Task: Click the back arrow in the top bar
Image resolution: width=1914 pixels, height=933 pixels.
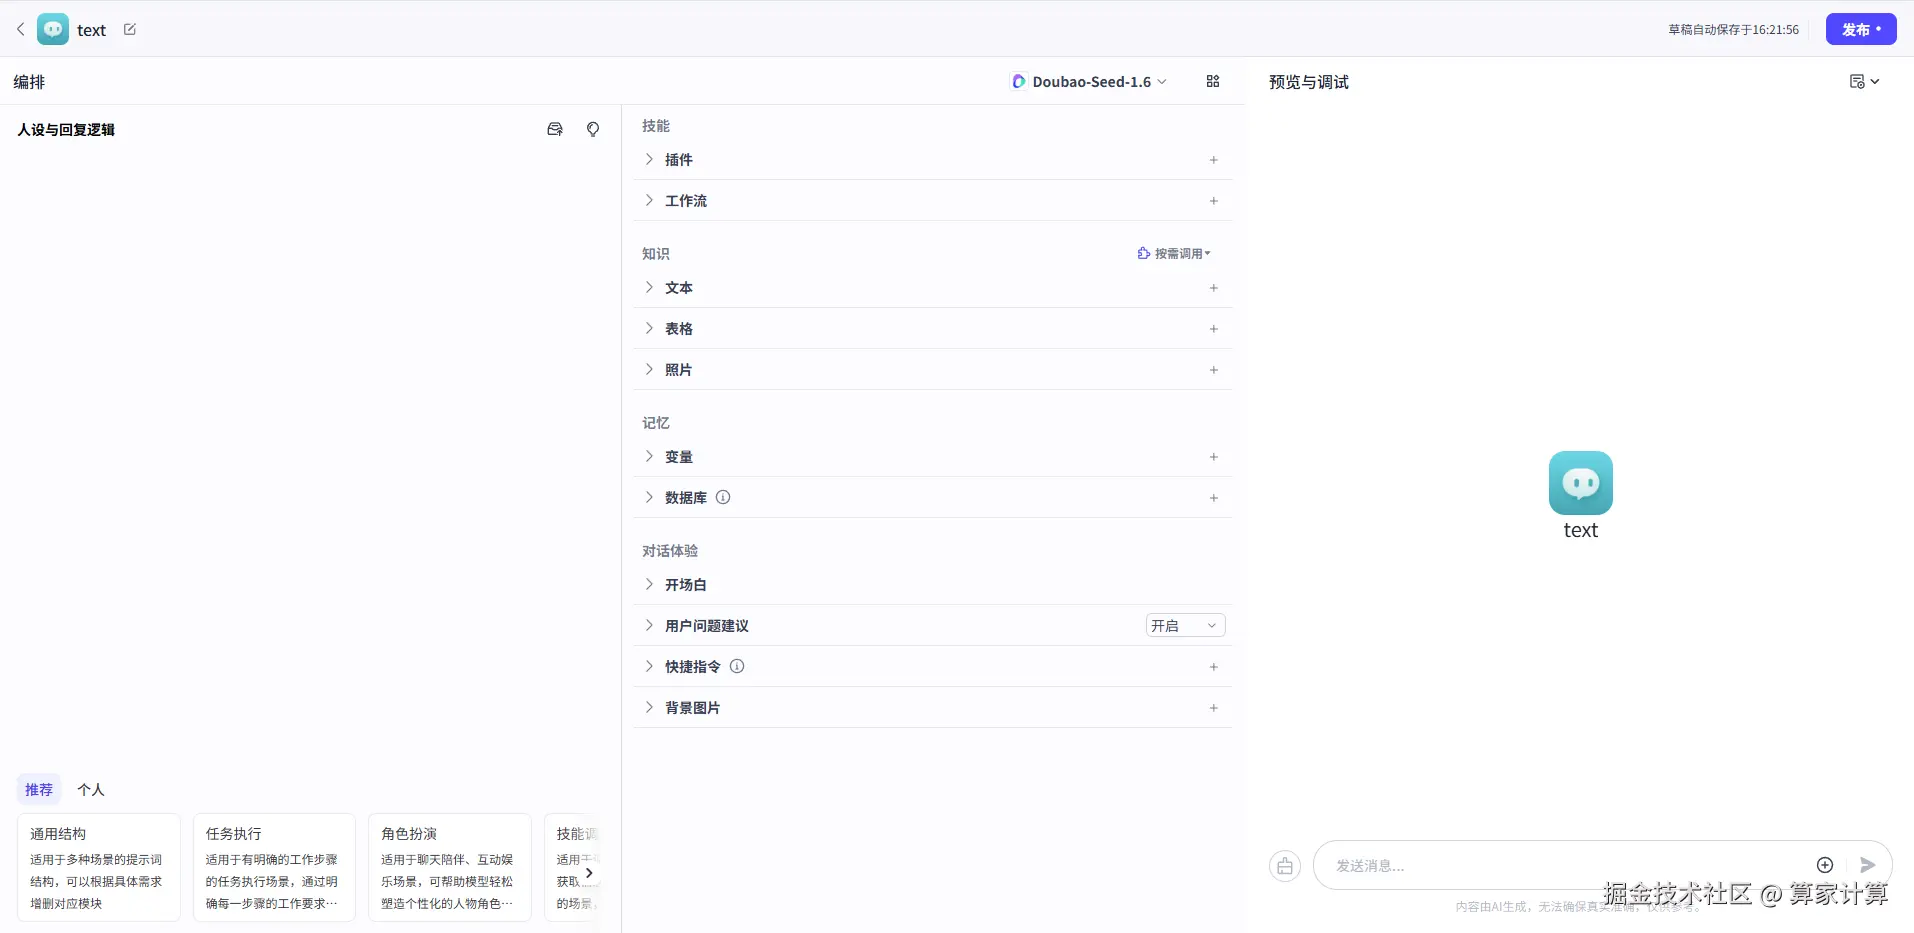Action: [20, 29]
